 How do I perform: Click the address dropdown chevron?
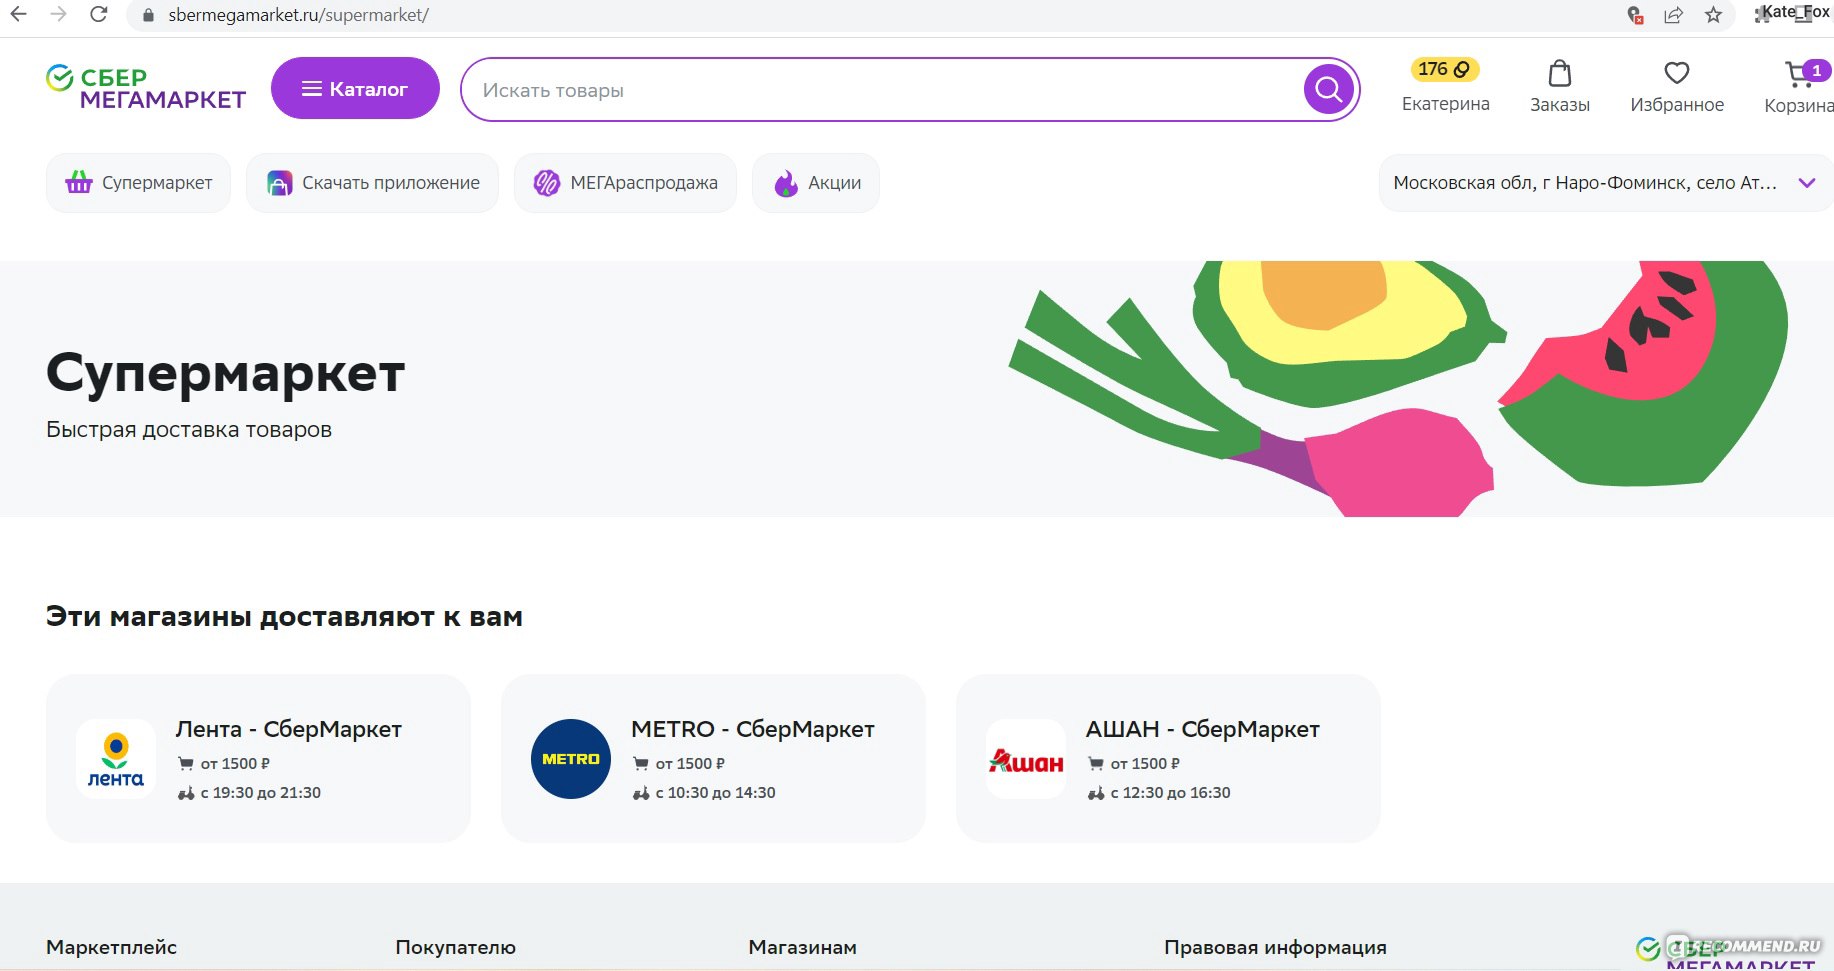pyautogui.click(x=1806, y=183)
